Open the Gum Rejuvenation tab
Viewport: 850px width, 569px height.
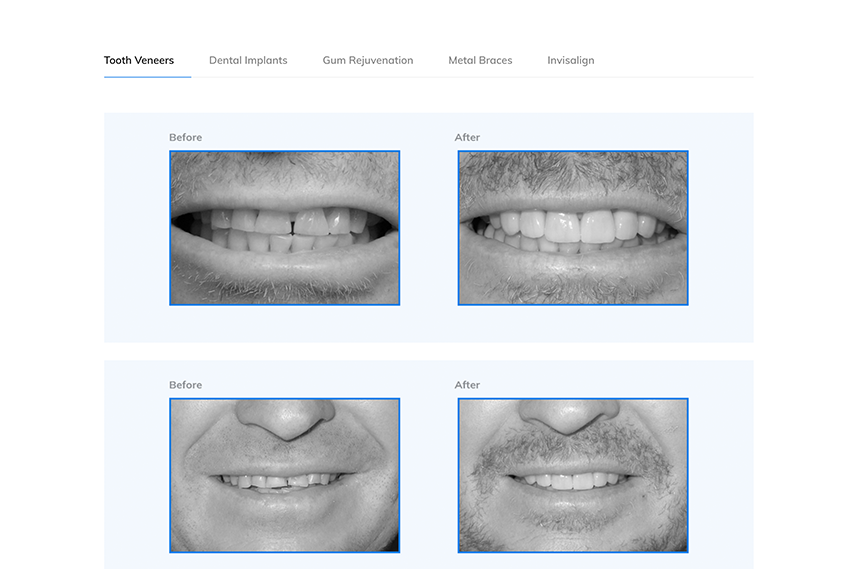pos(367,60)
